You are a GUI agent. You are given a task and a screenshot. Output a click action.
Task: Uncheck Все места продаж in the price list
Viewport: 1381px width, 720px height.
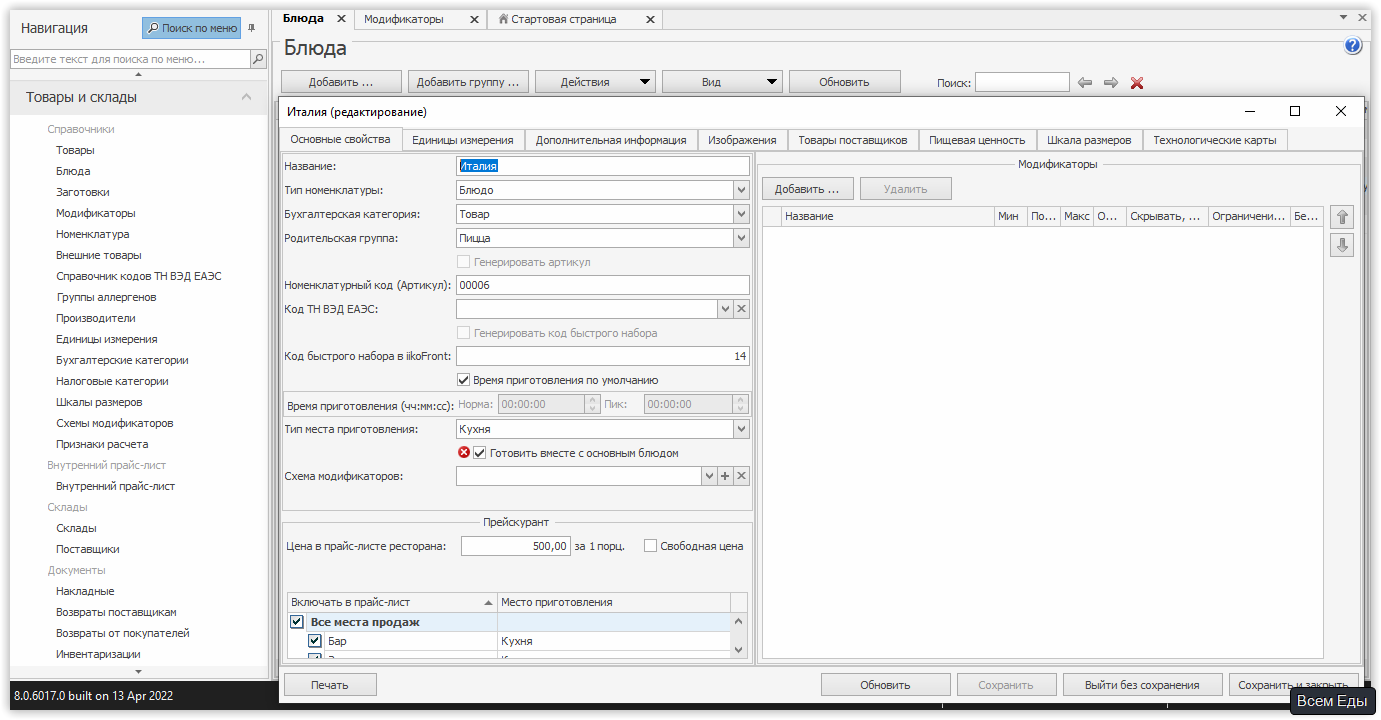297,622
